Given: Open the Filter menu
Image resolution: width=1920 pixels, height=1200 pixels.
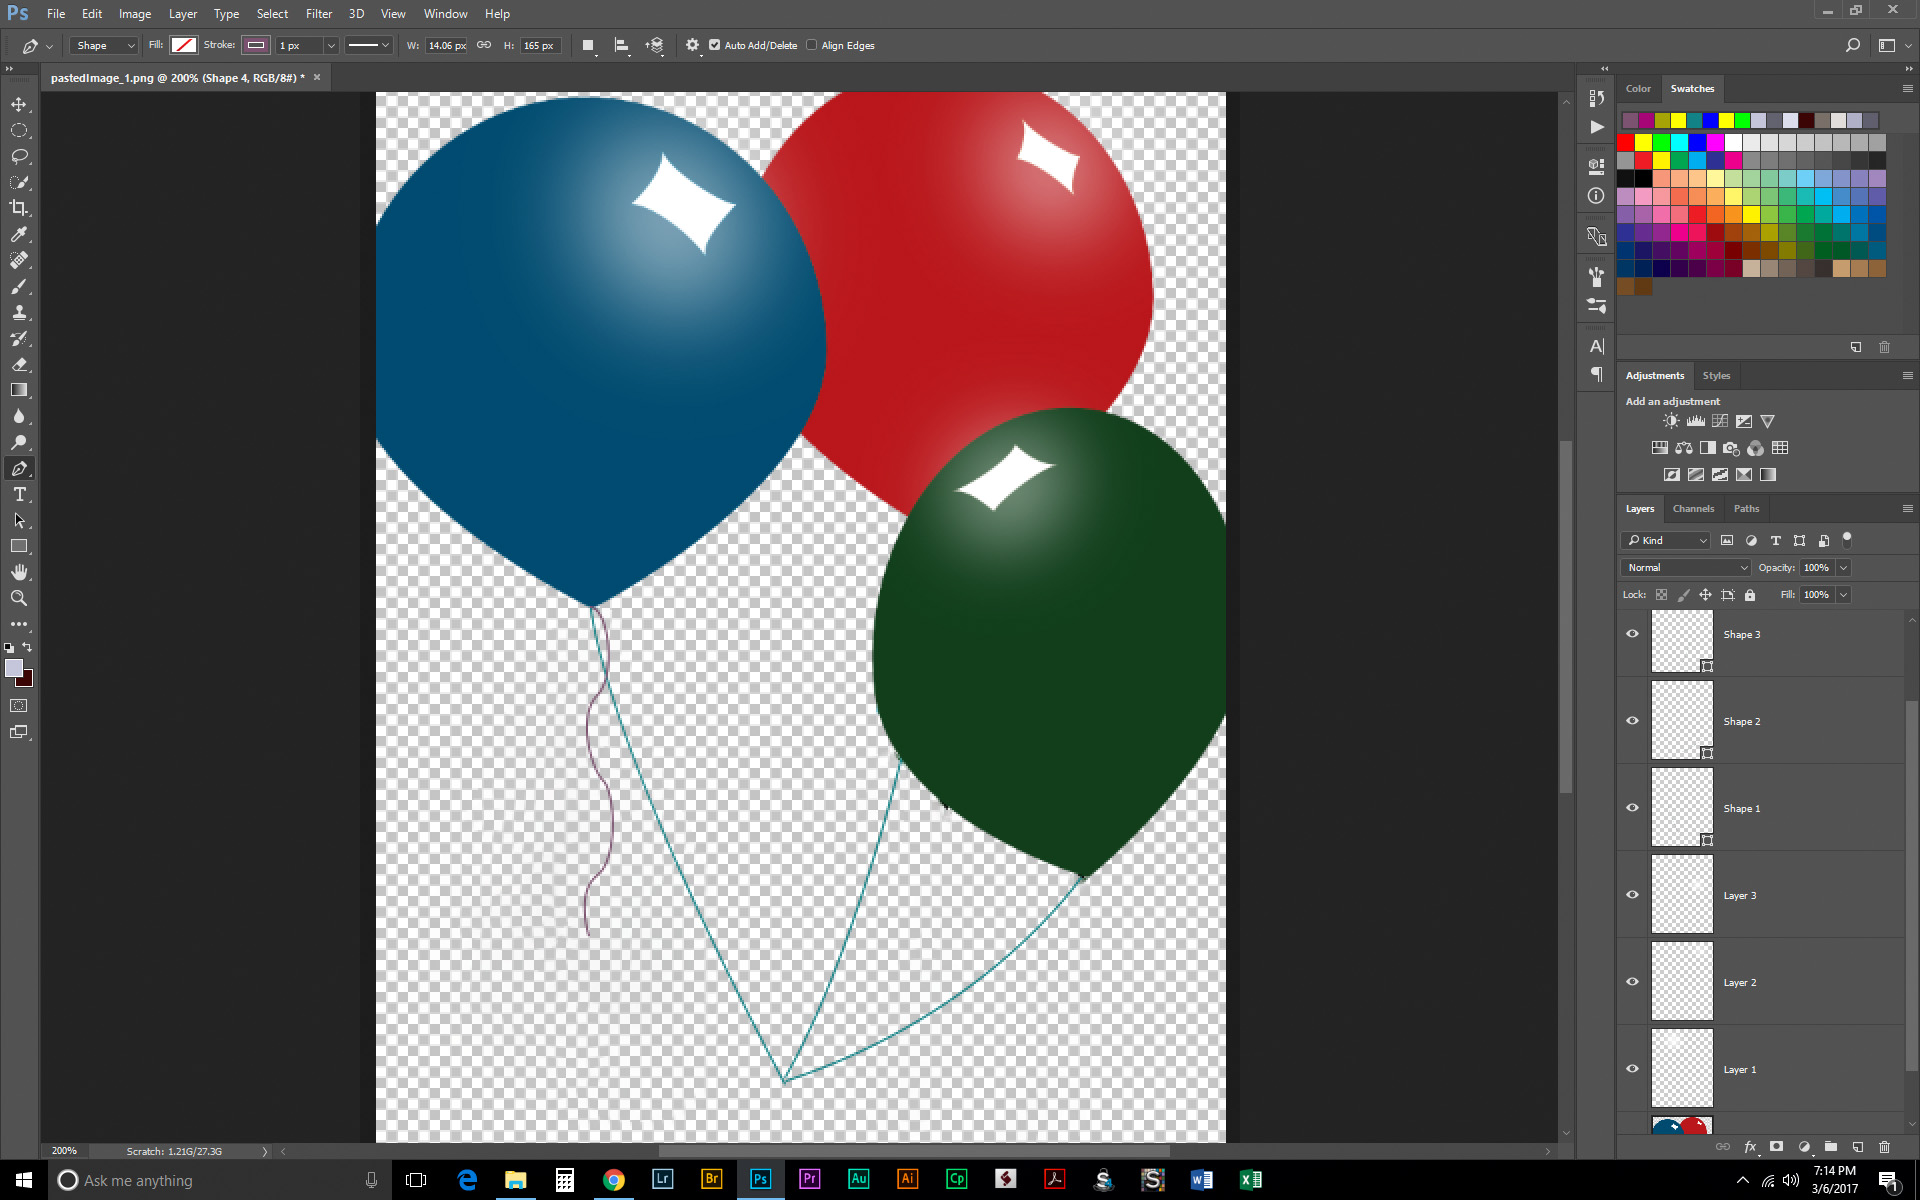Looking at the screenshot, I should click(319, 14).
